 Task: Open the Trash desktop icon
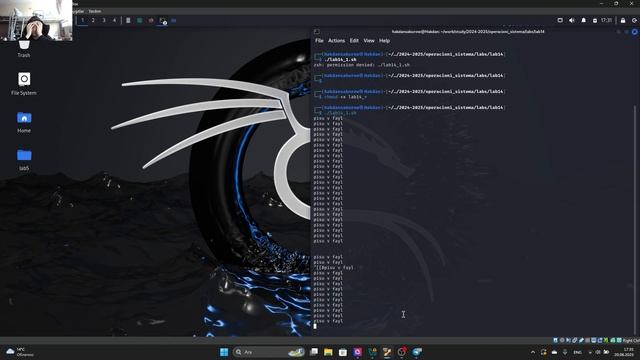click(24, 47)
